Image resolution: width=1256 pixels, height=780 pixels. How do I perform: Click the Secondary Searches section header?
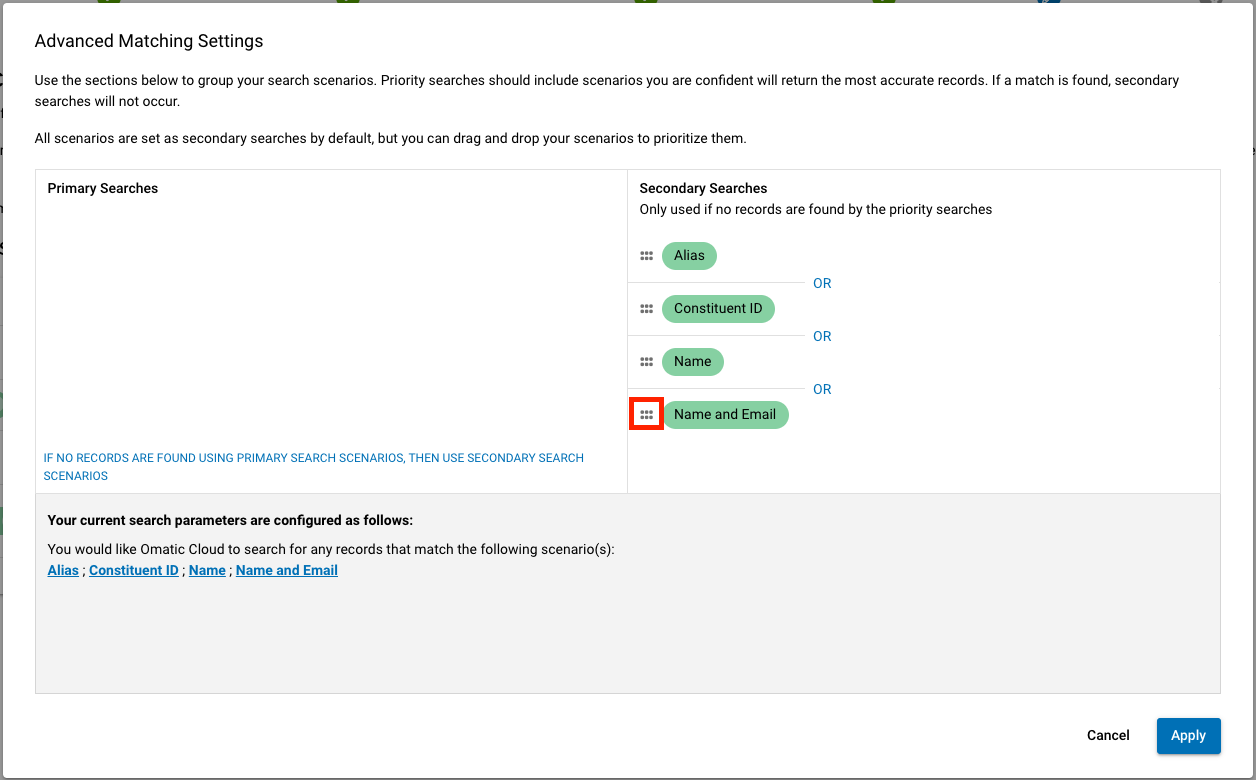point(703,188)
